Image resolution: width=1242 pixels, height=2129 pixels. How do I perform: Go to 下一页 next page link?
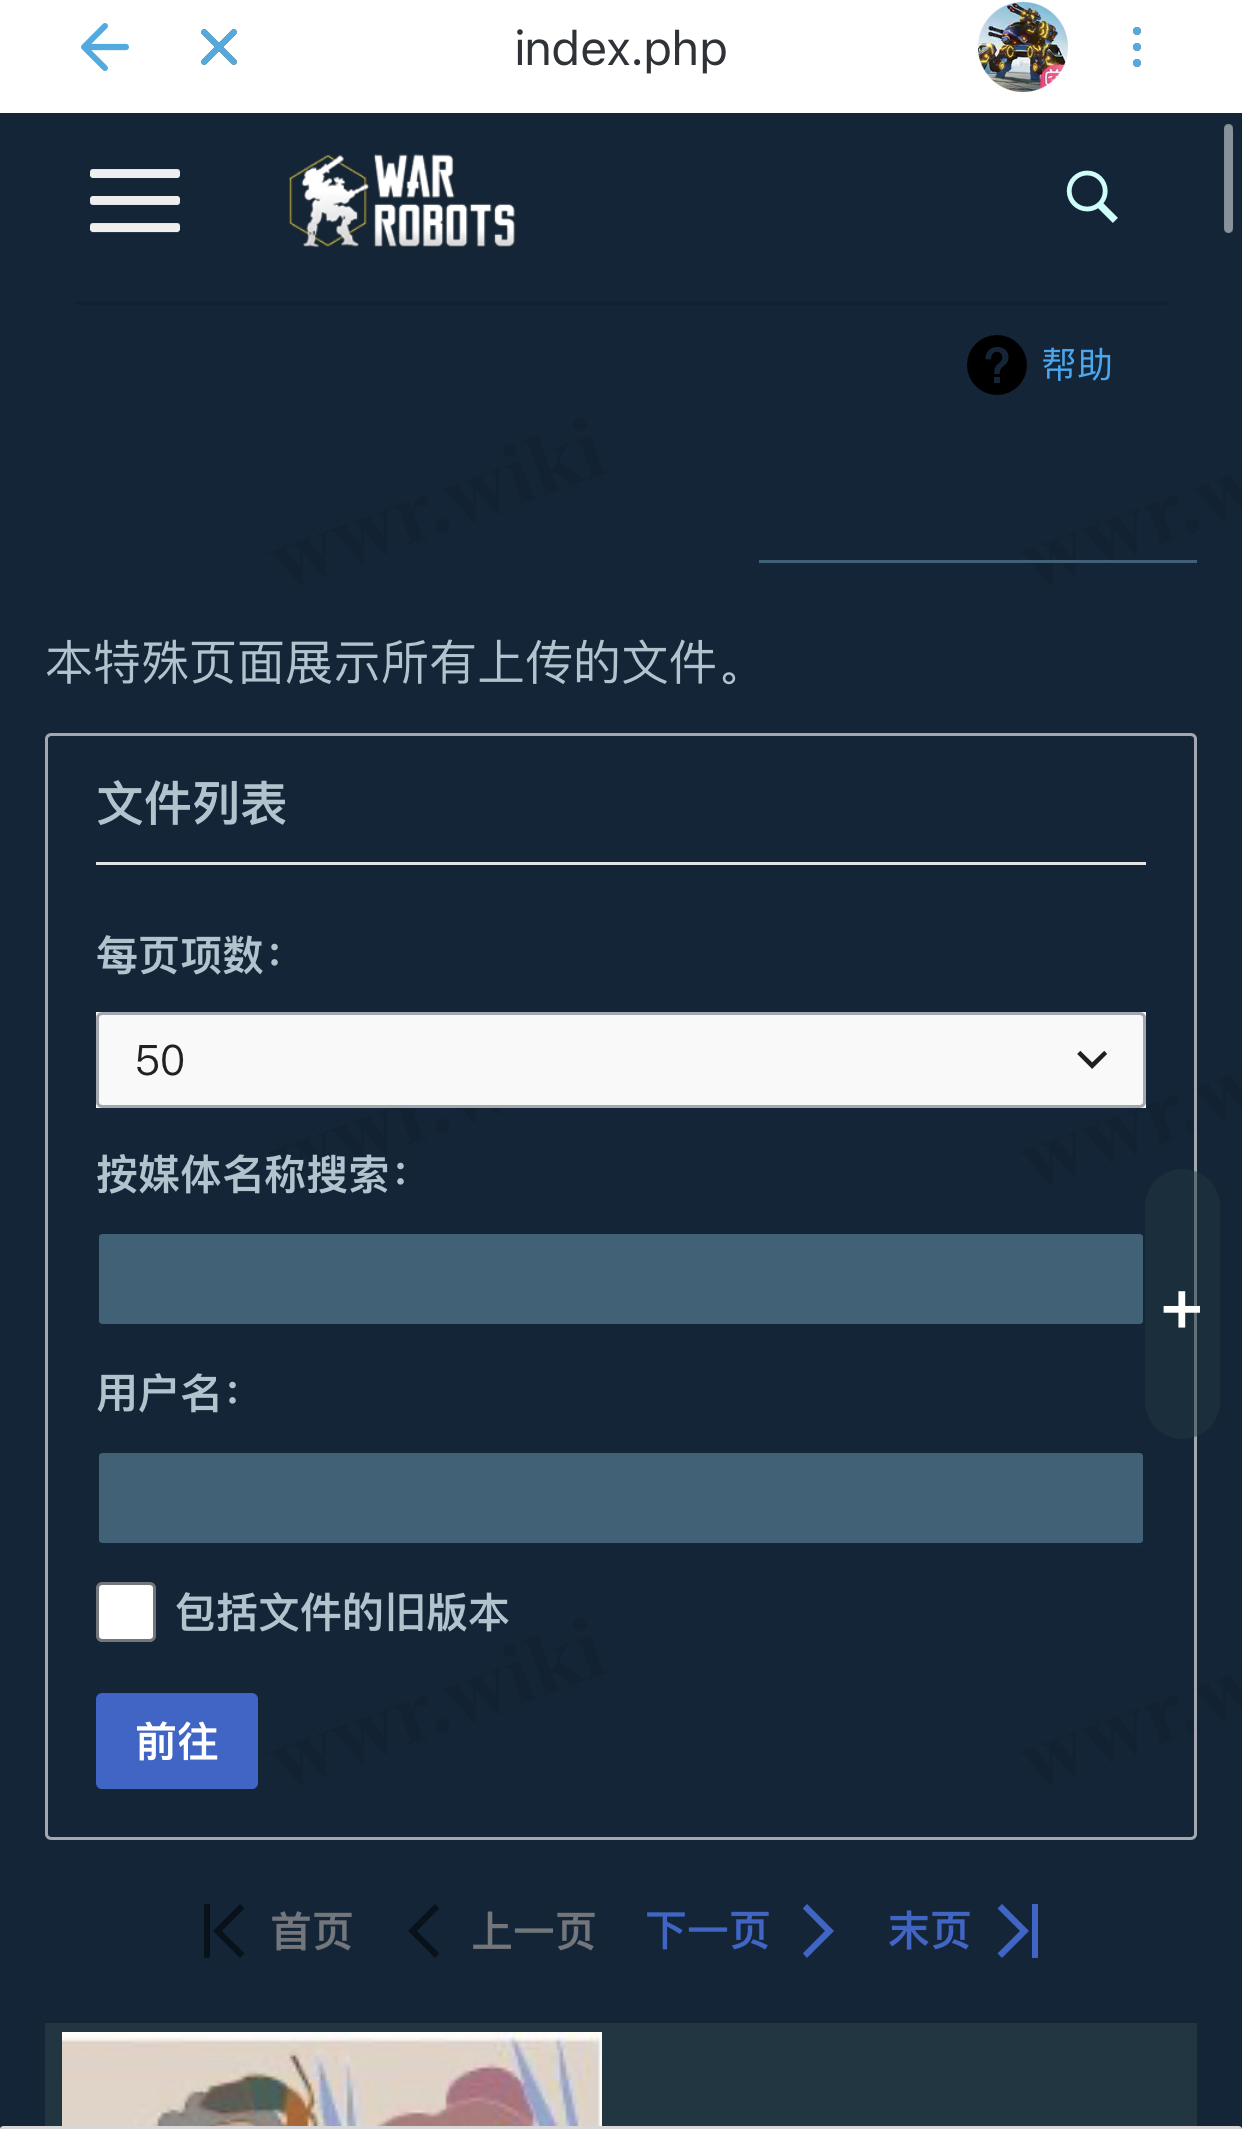pyautogui.click(x=740, y=1931)
